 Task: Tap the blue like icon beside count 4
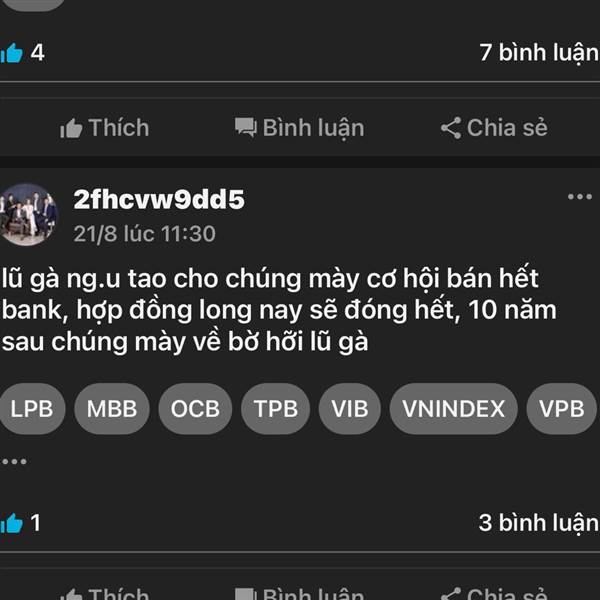11,53
